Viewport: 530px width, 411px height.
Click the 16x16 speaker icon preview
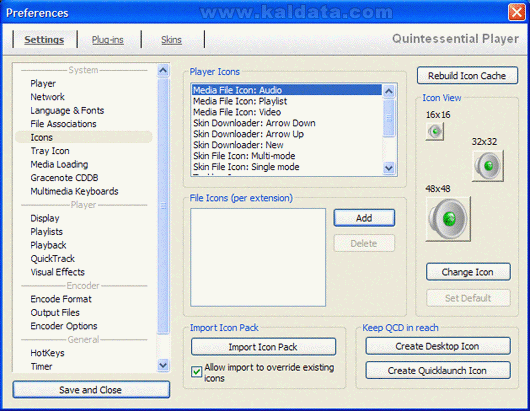(x=435, y=131)
